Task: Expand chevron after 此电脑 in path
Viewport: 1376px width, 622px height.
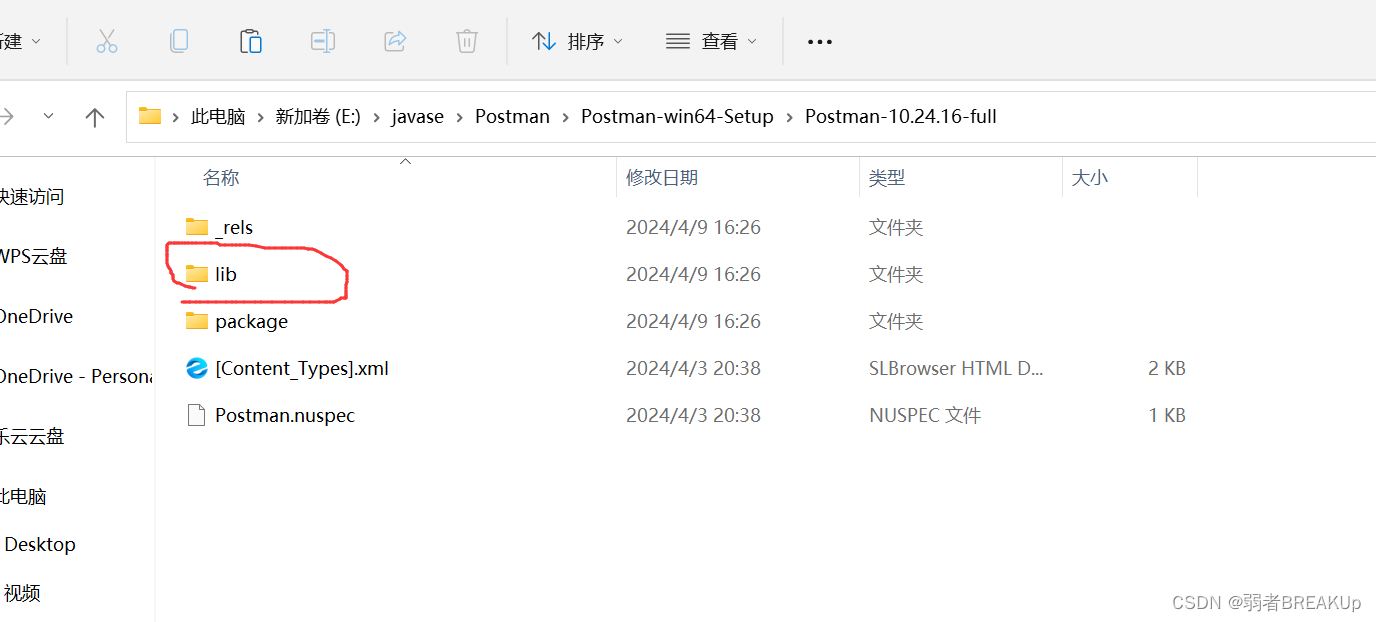Action: point(260,117)
